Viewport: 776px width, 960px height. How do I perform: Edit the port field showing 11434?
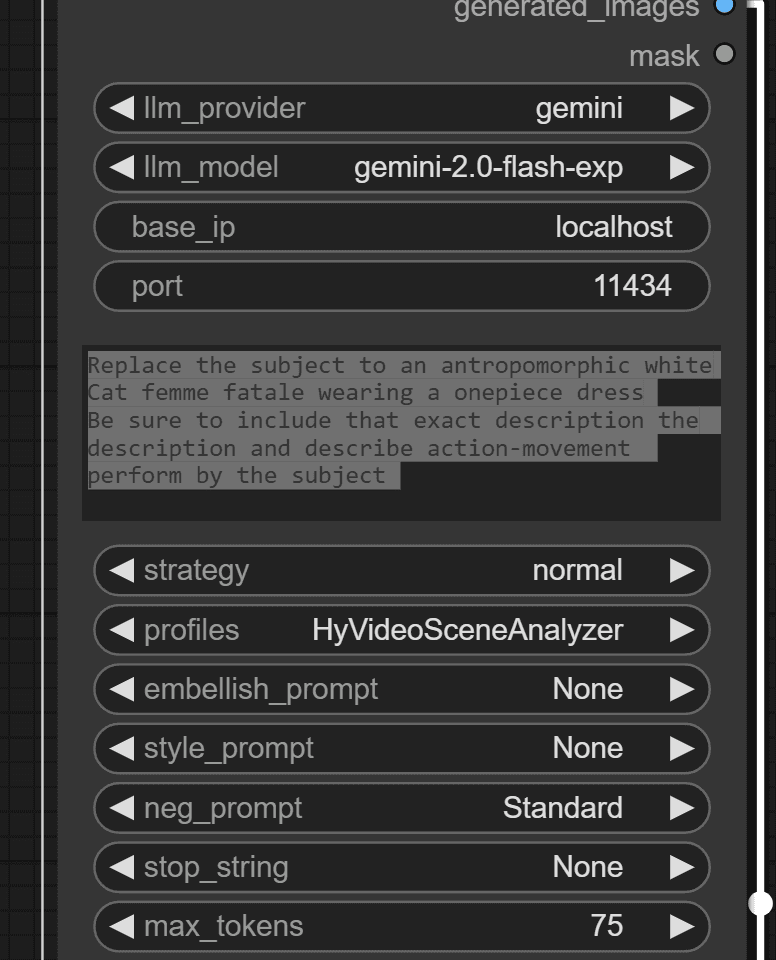400,286
